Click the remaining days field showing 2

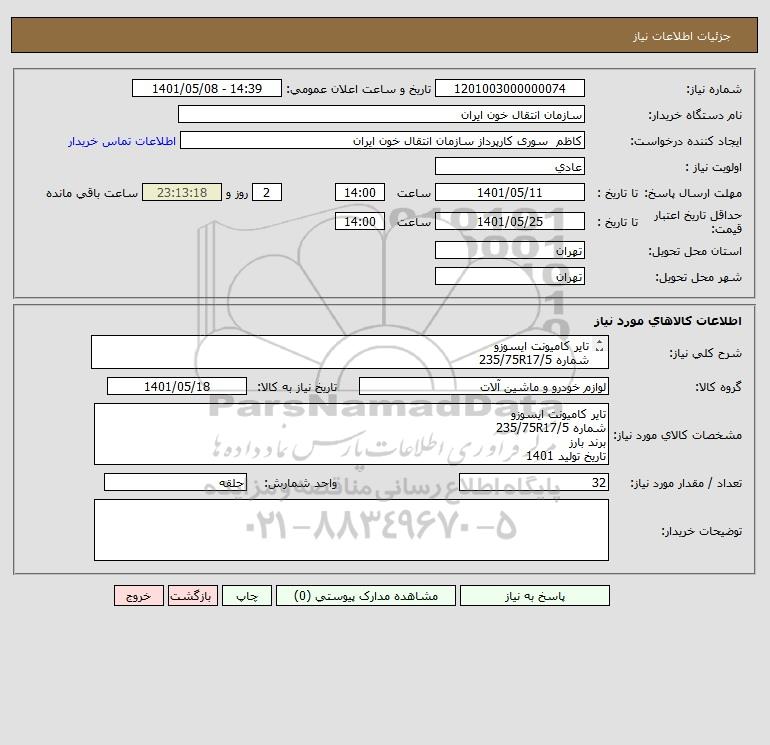pyautogui.click(x=267, y=193)
